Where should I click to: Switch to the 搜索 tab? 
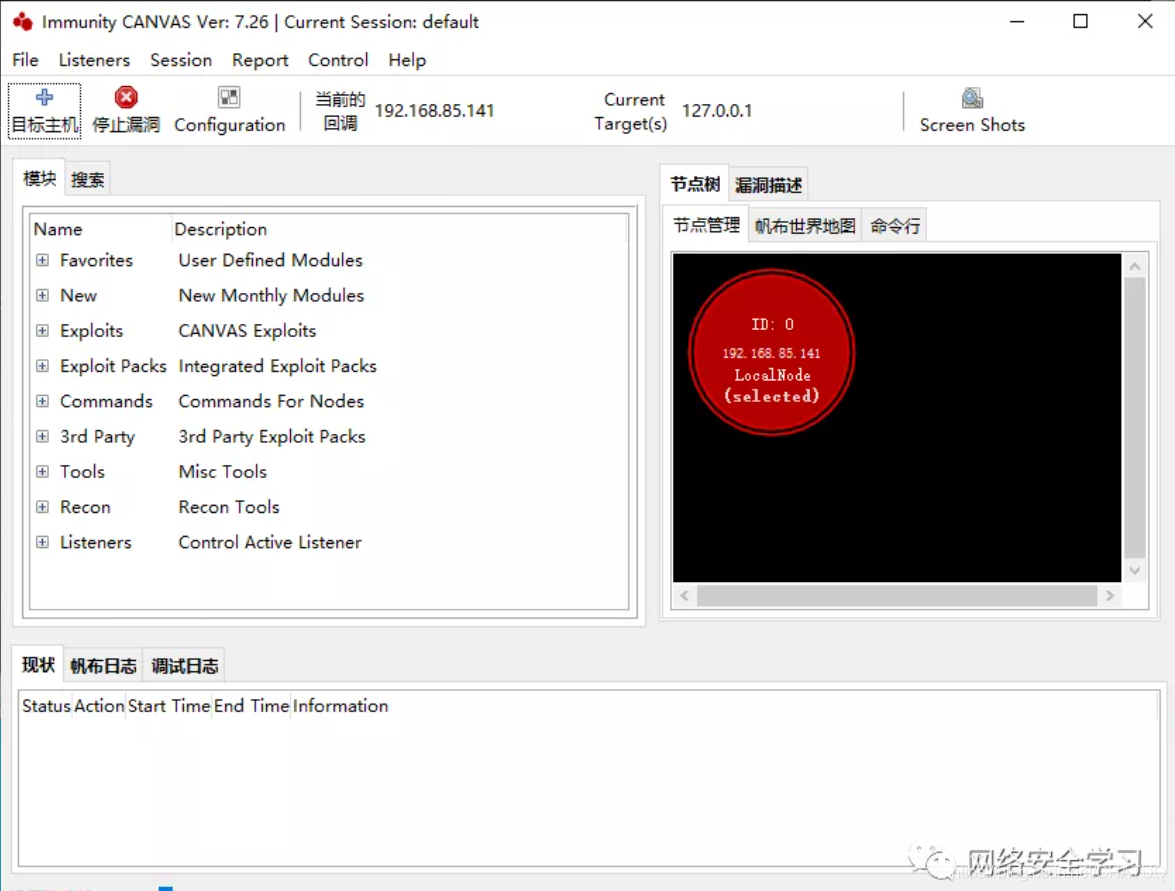click(88, 179)
